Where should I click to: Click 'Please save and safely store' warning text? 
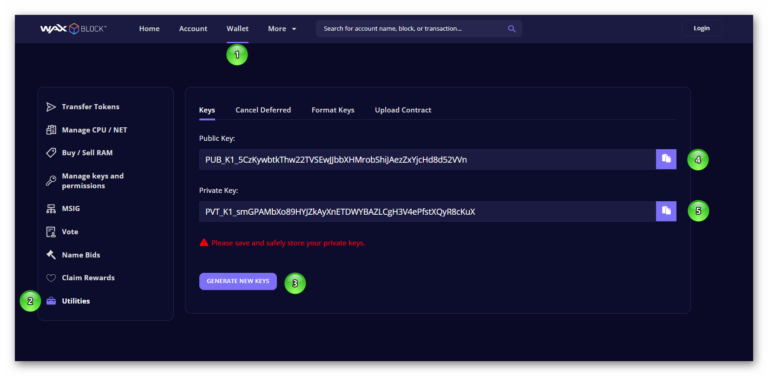point(288,243)
